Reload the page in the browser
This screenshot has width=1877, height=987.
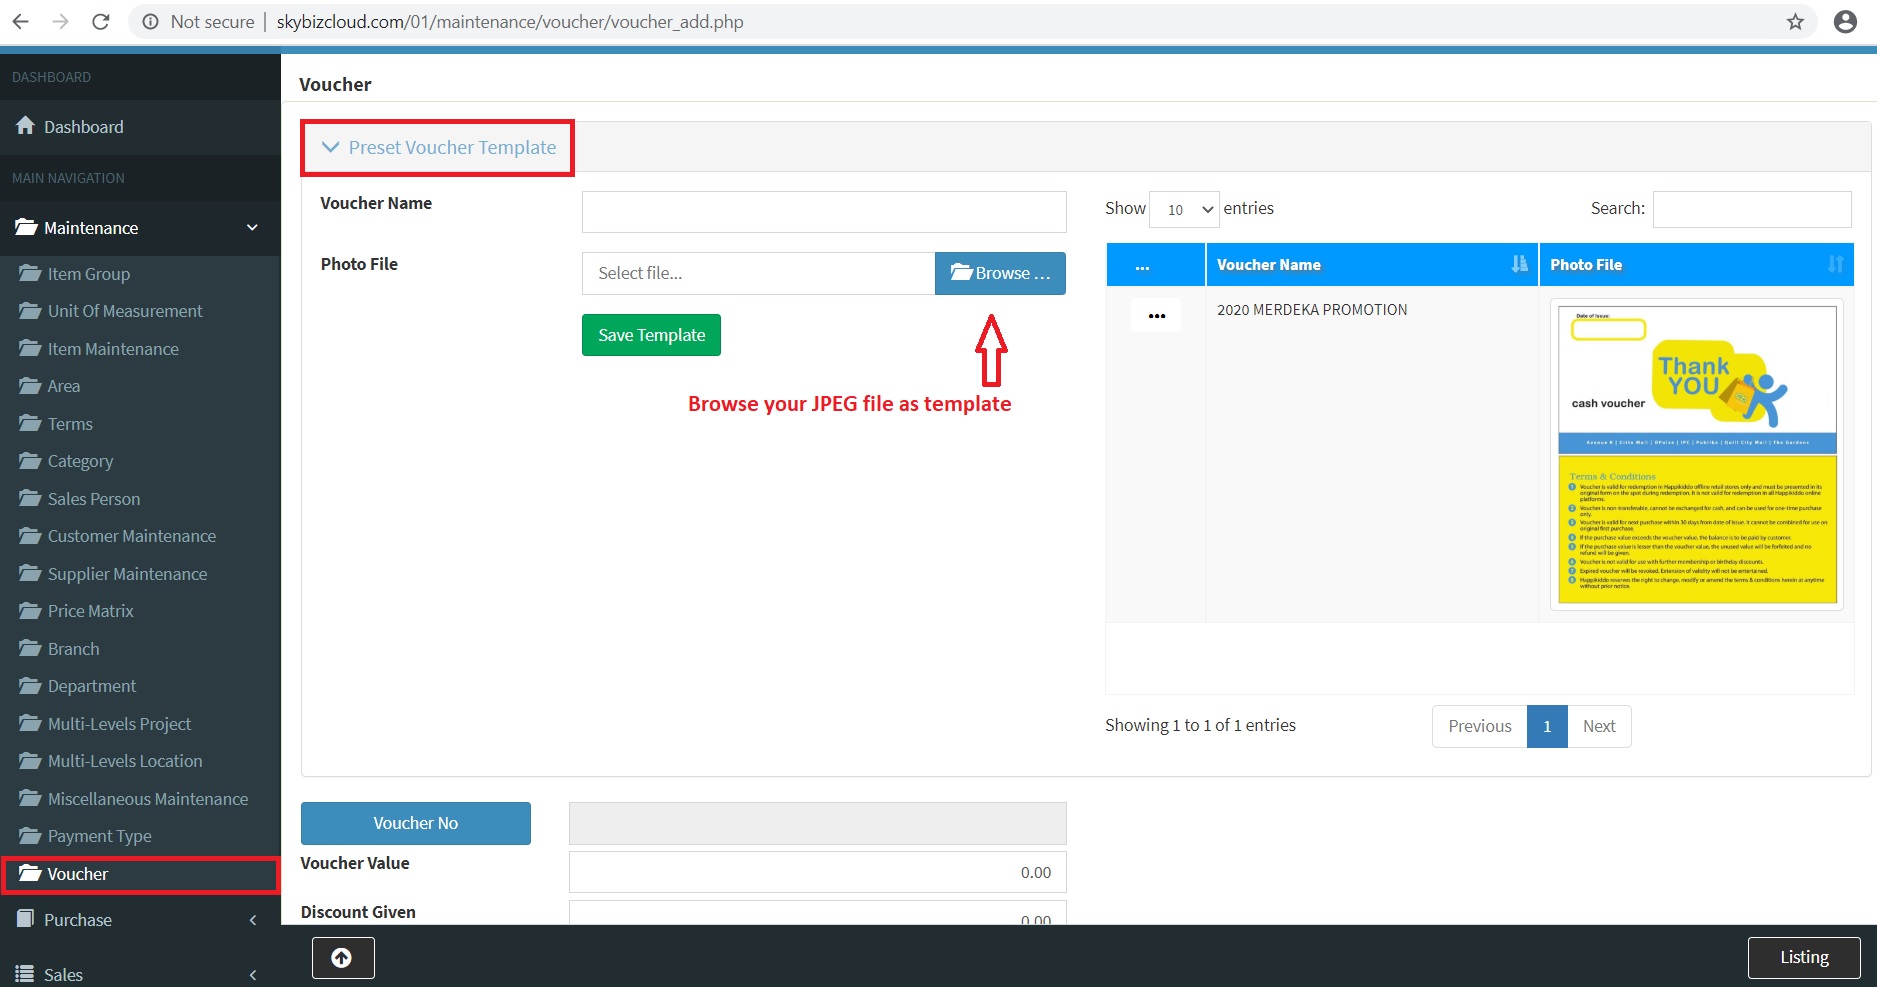100,22
